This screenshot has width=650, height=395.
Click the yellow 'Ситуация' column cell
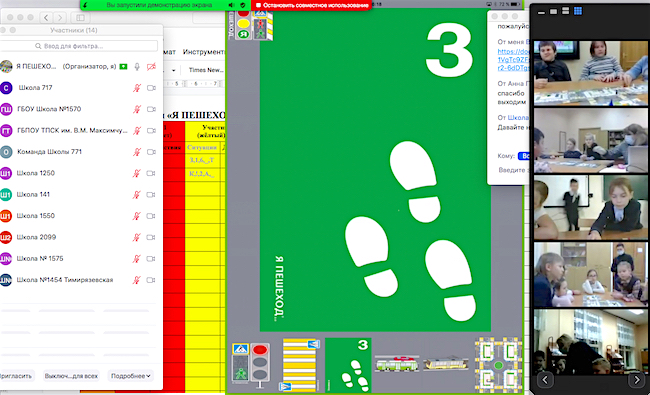202,147
